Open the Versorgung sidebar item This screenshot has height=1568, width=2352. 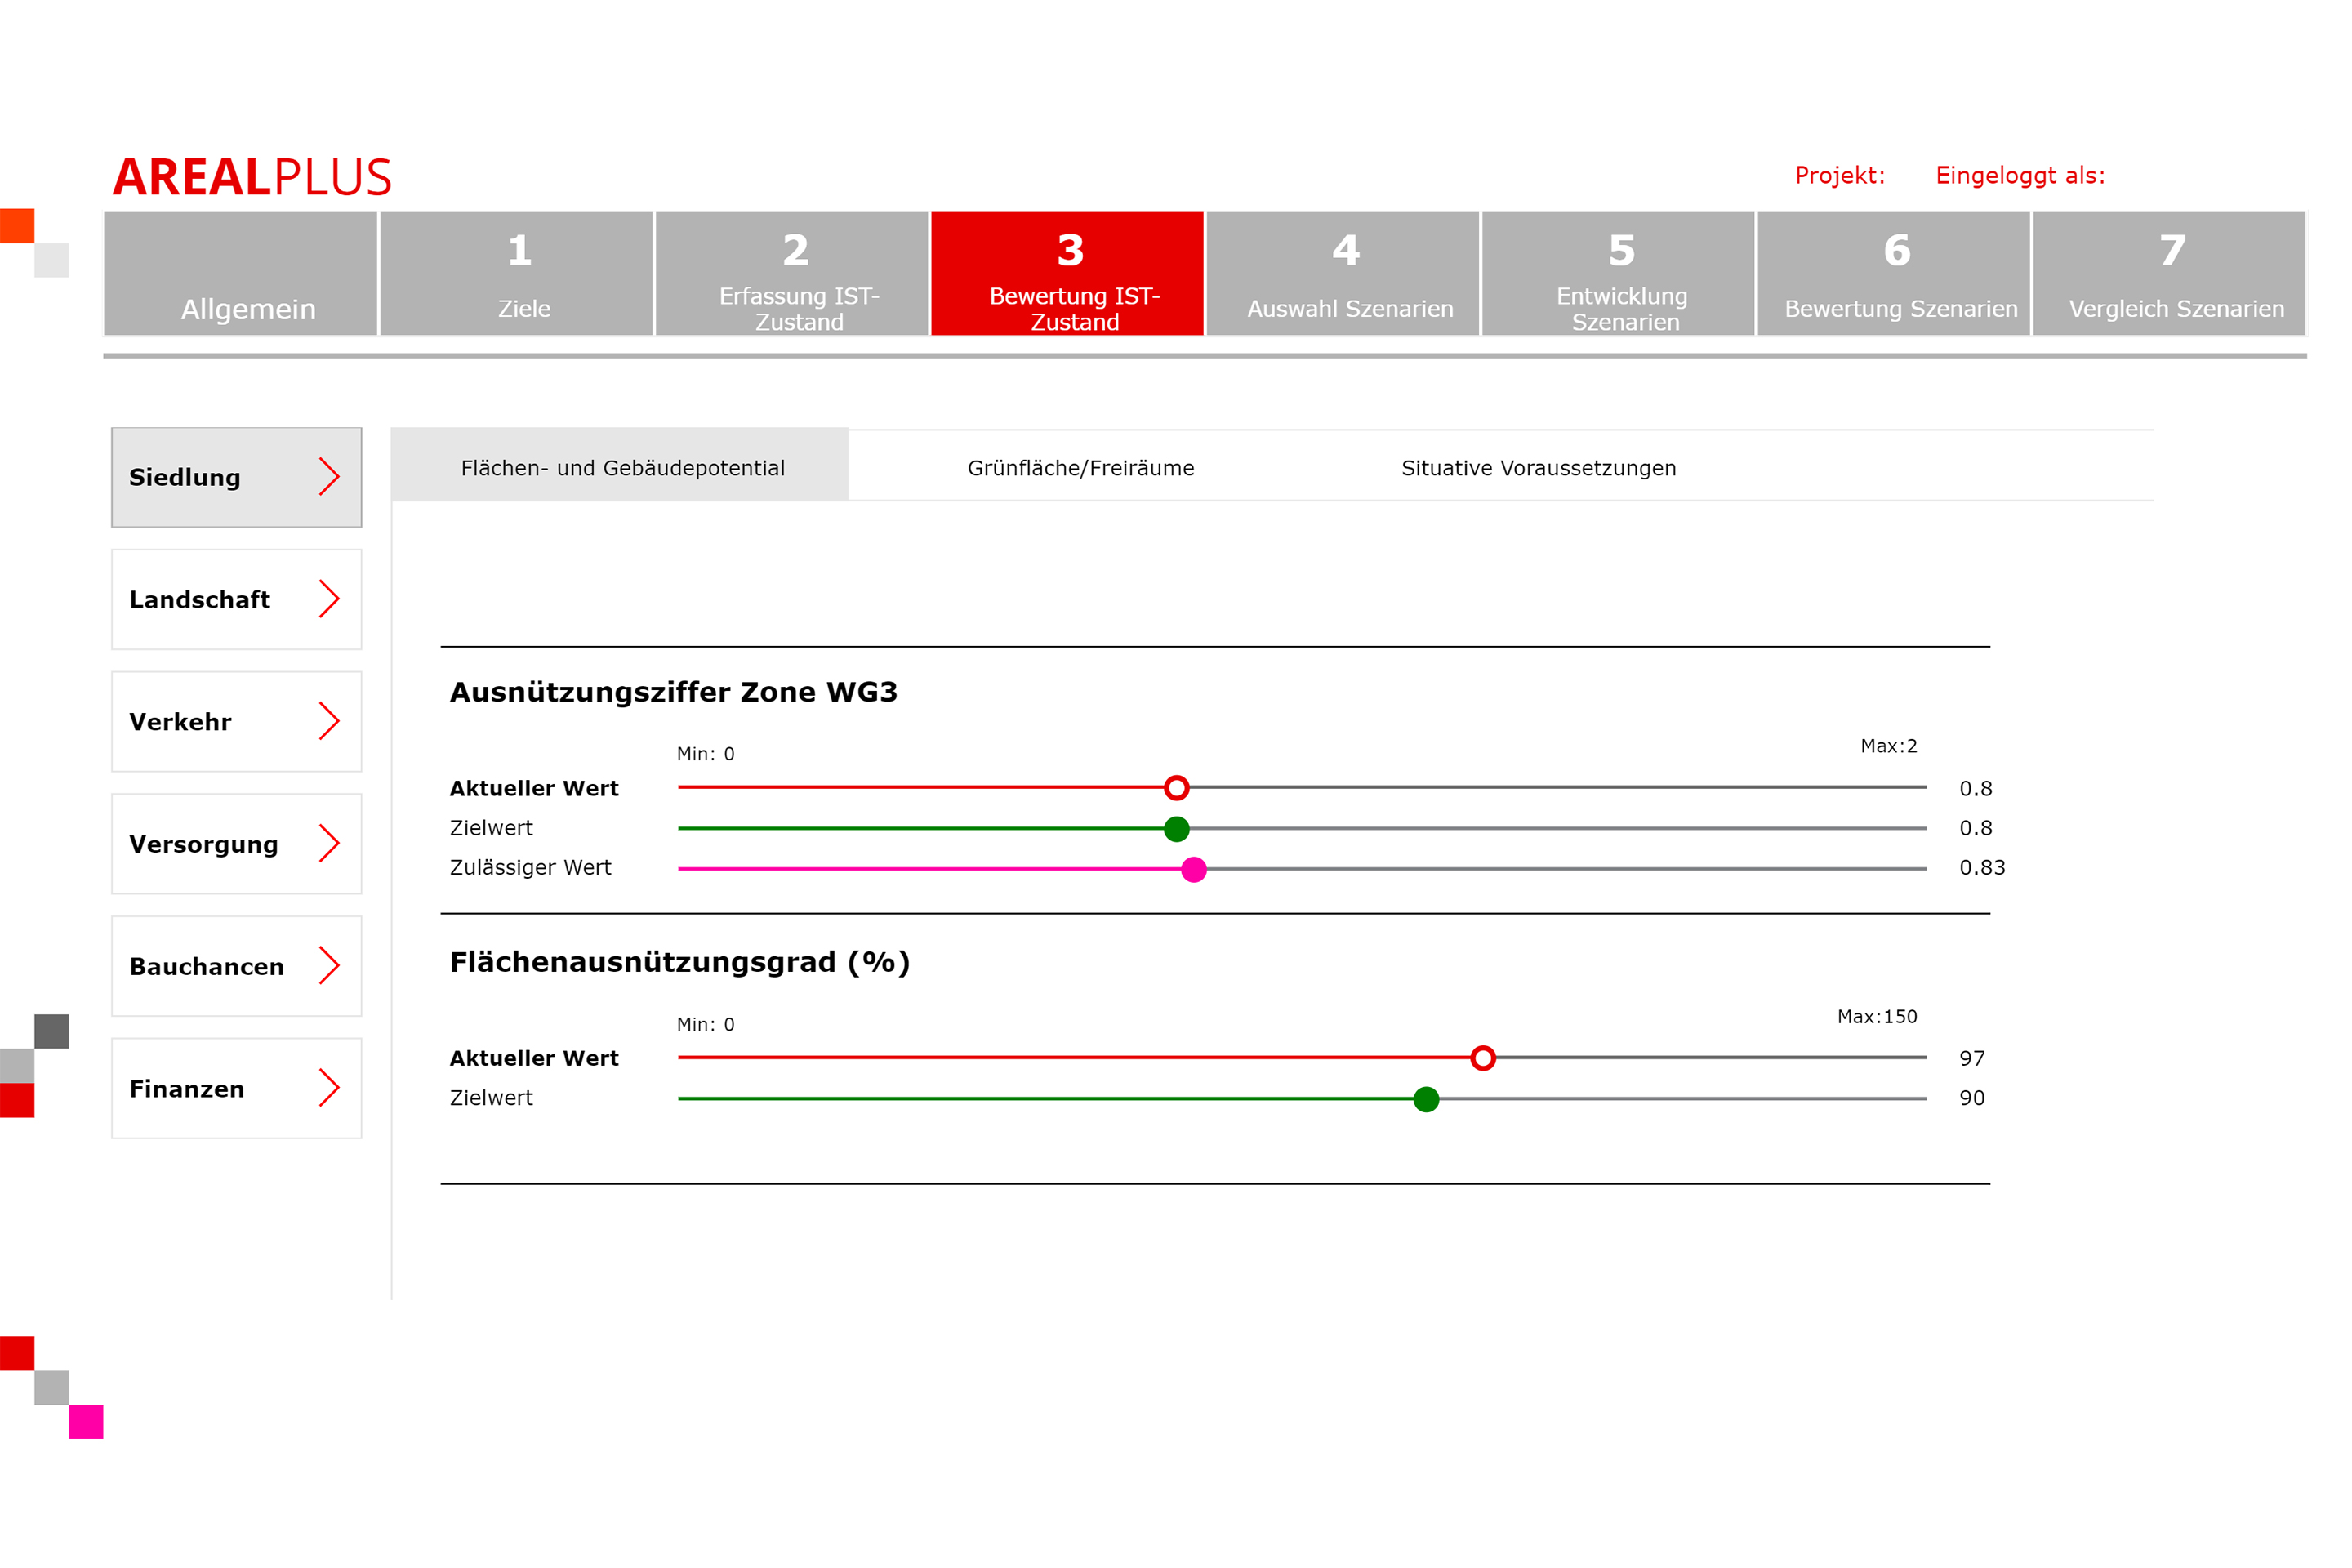click(236, 844)
